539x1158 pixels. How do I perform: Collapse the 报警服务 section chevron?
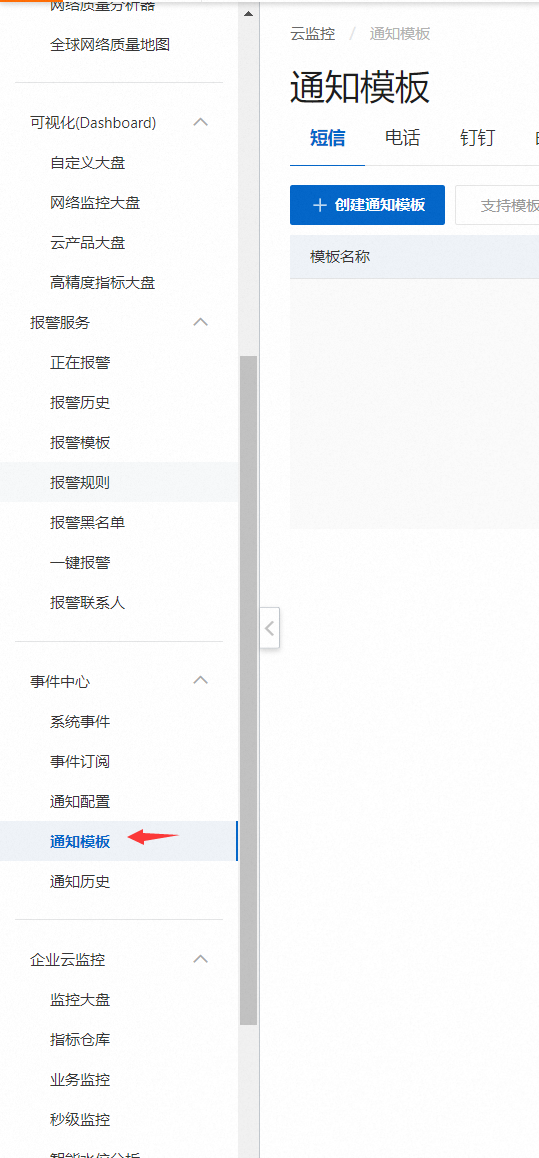coord(200,323)
